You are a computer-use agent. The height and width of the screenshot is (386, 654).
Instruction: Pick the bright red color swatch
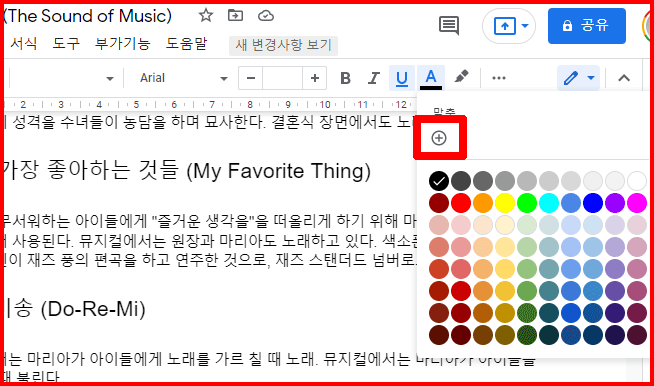click(461, 203)
